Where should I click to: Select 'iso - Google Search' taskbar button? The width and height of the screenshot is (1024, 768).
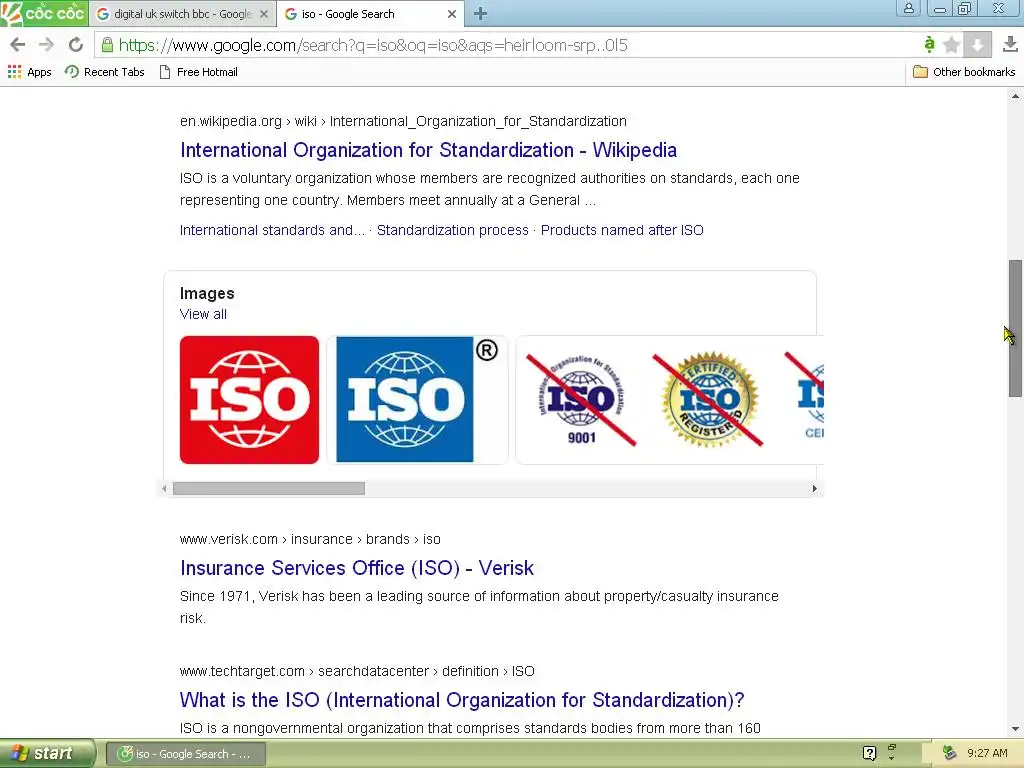click(185, 754)
